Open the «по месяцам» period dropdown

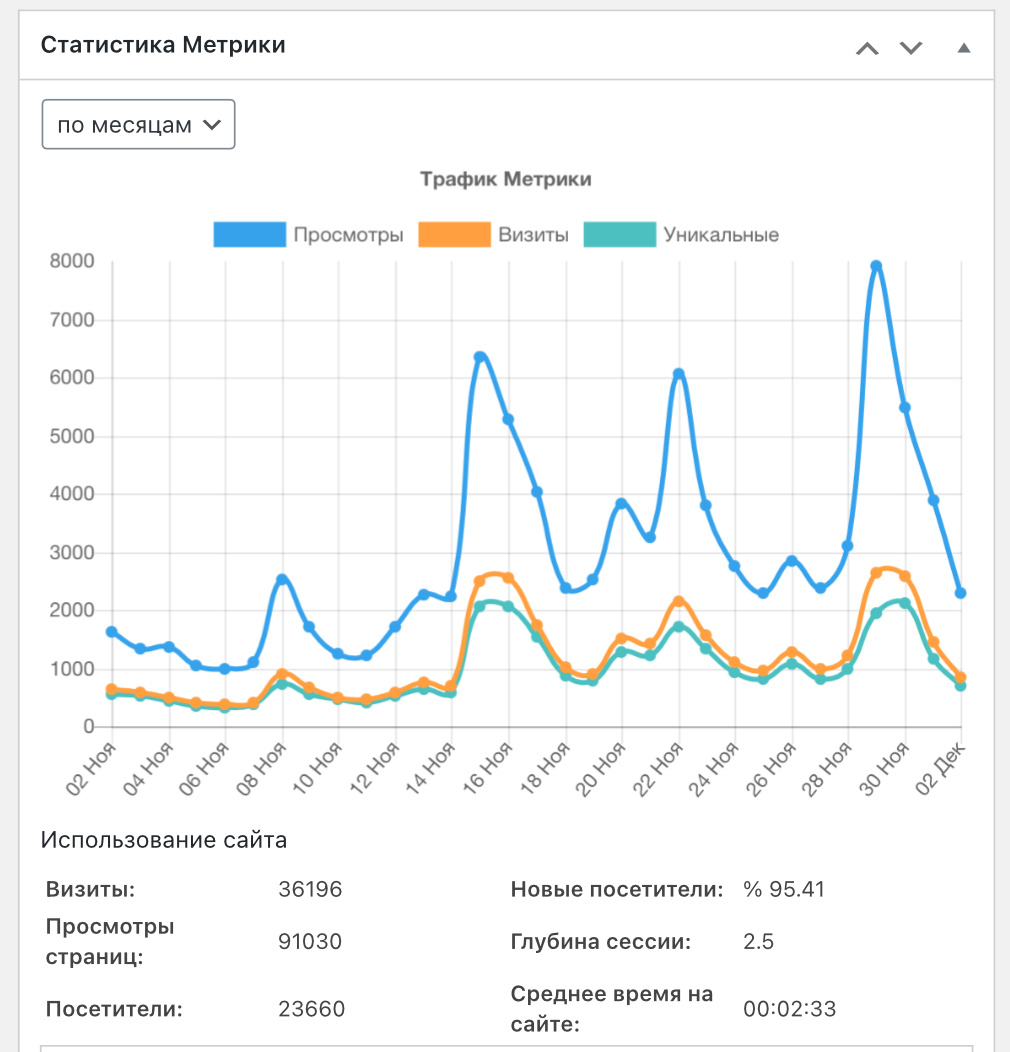point(138,125)
